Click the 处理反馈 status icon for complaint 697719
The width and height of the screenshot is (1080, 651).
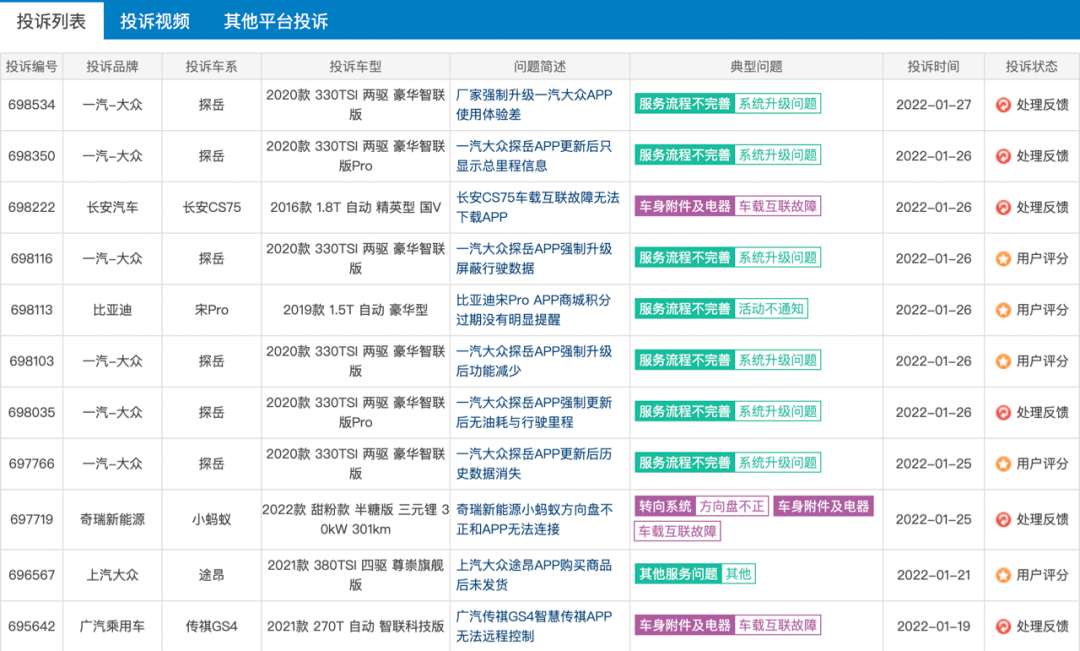pyautogui.click(x=1003, y=519)
